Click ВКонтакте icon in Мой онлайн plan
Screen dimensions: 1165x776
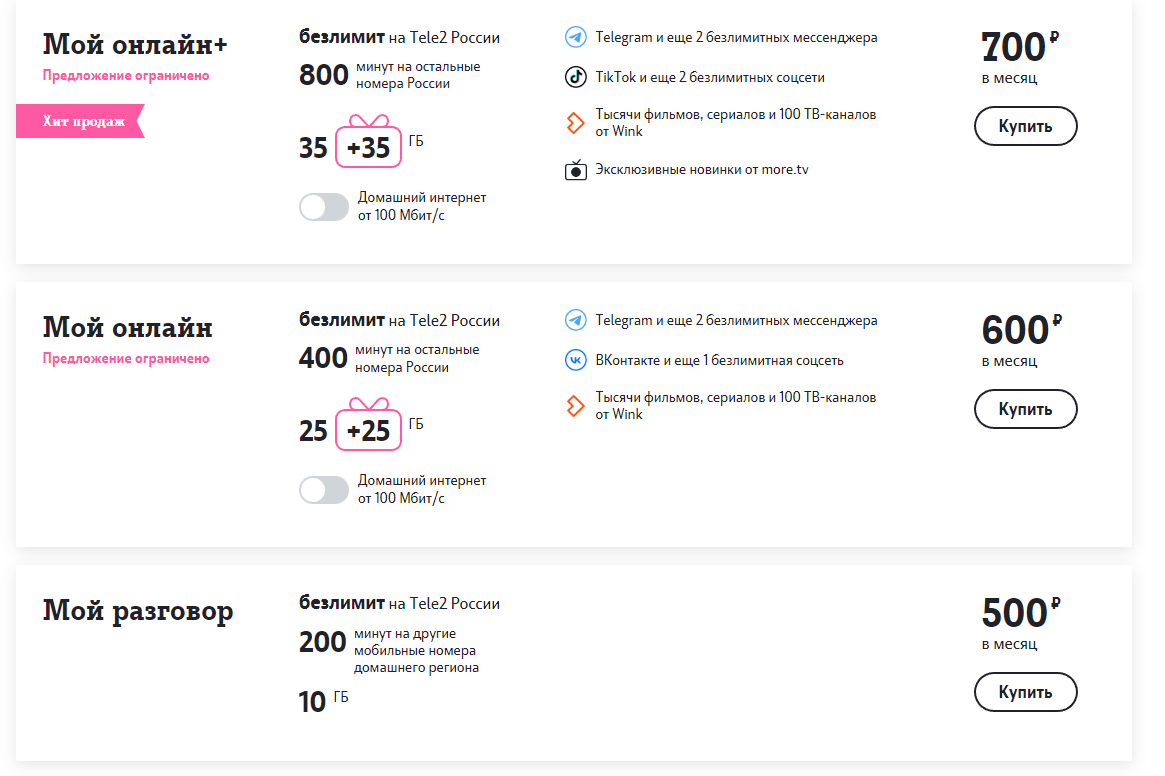[x=575, y=360]
